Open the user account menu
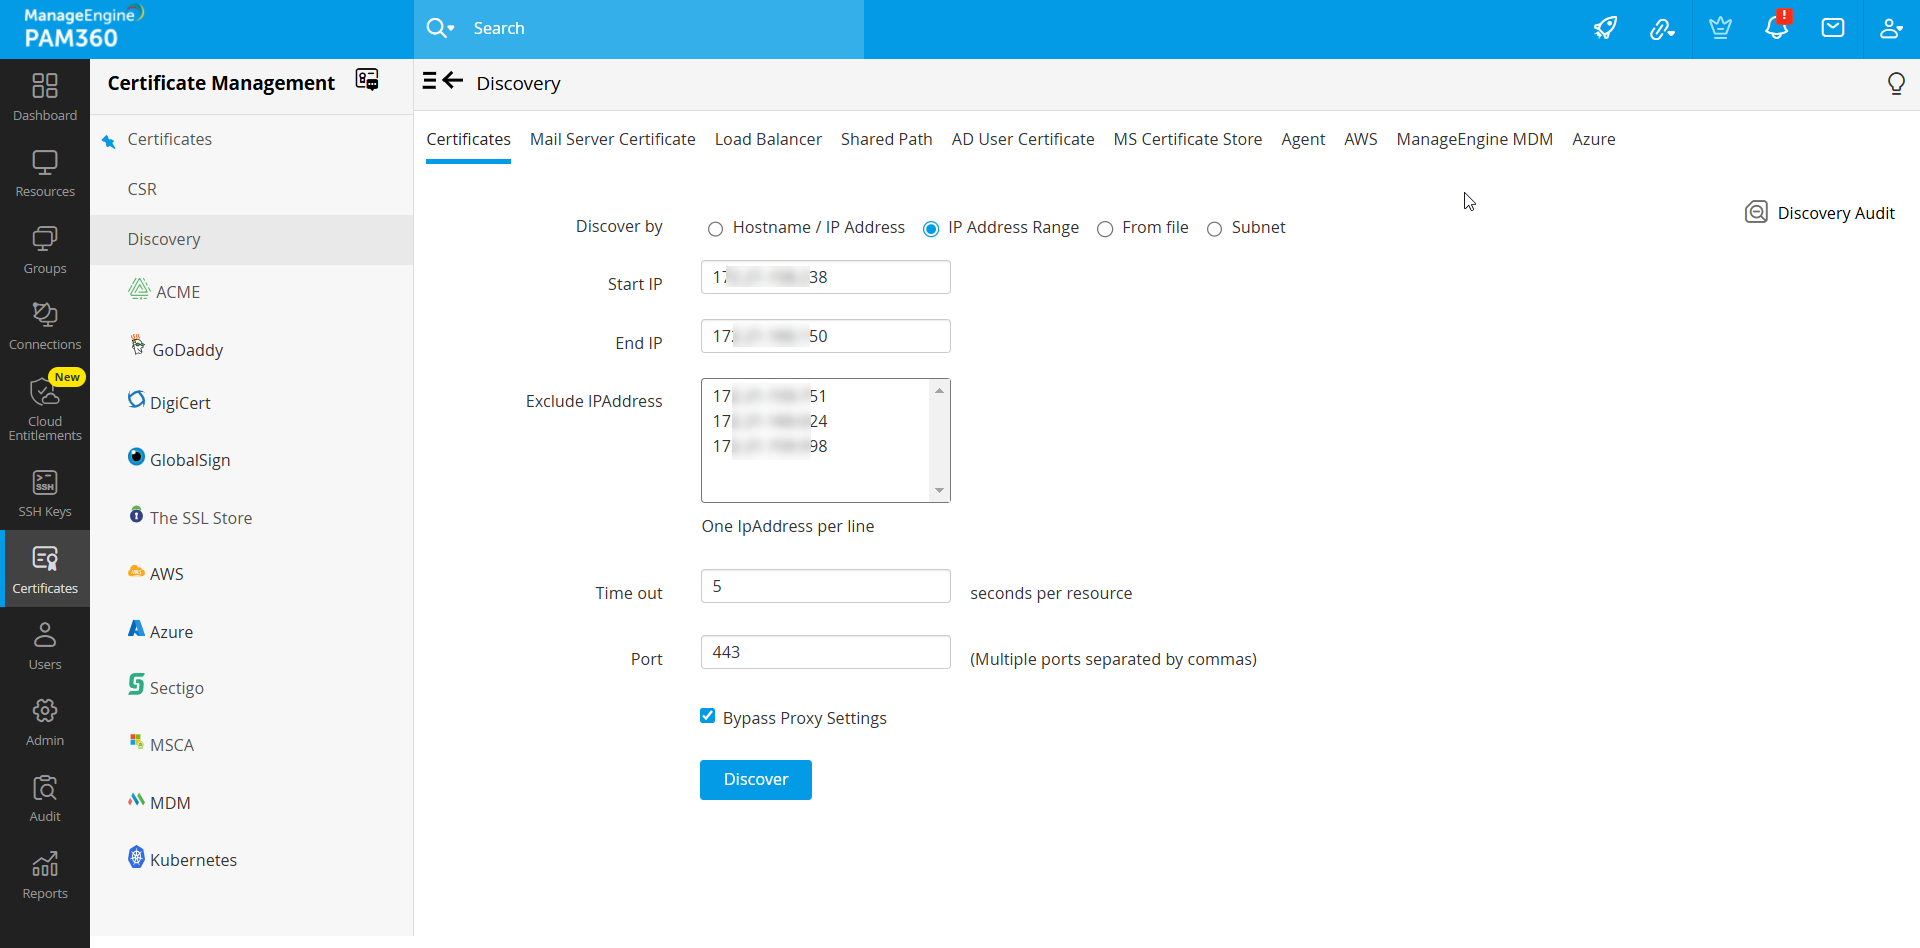Screen dimensions: 1920x948 1890,28
